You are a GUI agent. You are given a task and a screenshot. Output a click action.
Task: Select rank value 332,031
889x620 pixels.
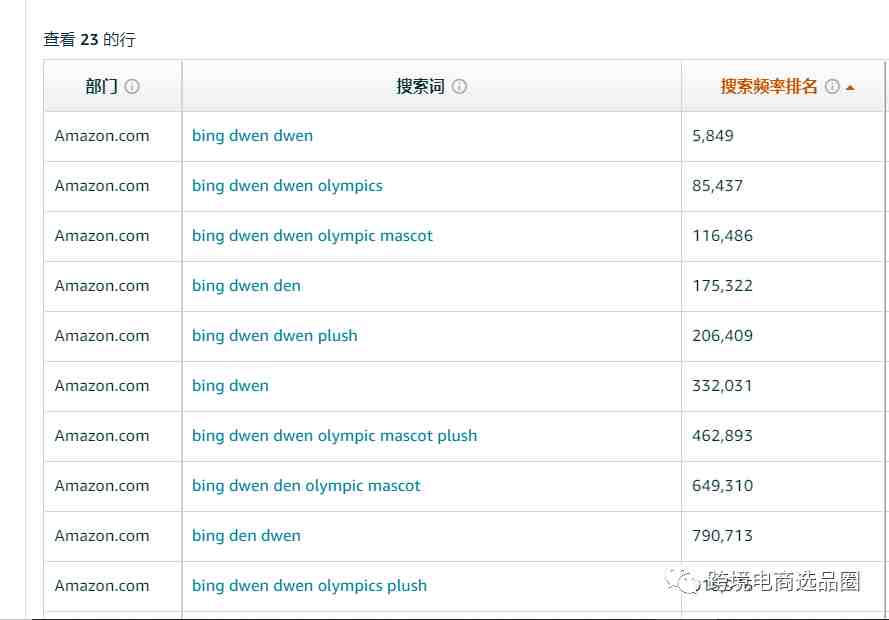tap(722, 386)
